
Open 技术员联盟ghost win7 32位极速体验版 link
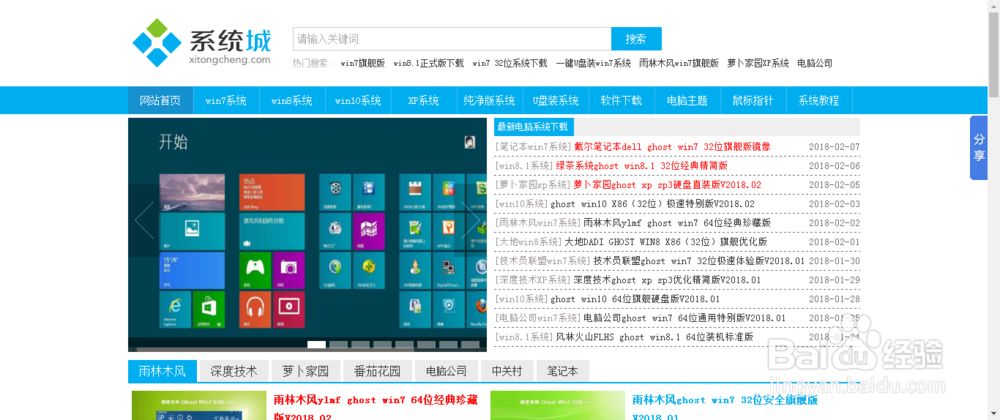click(x=699, y=261)
